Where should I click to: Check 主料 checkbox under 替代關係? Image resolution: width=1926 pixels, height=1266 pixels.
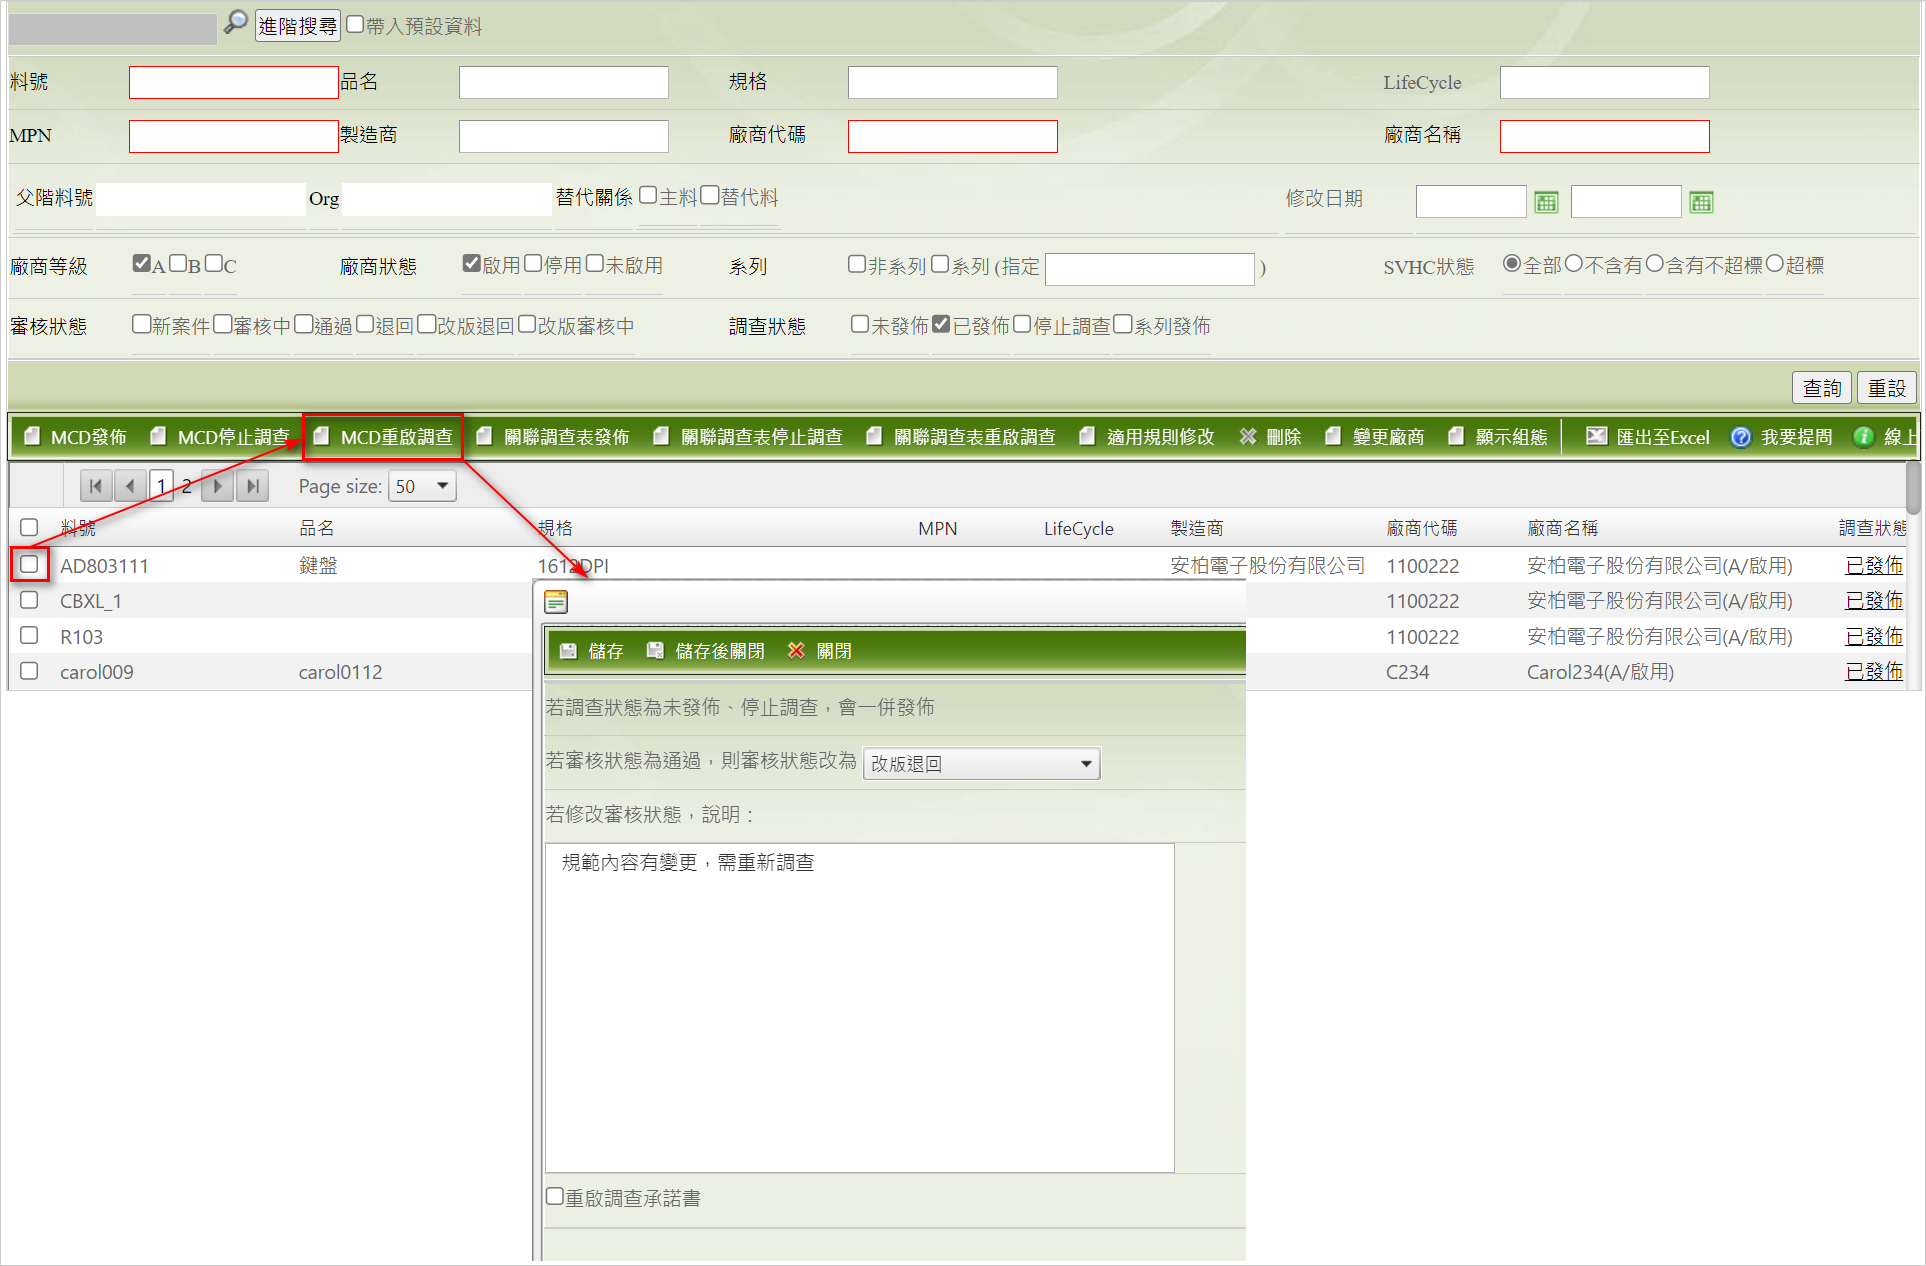tap(648, 195)
